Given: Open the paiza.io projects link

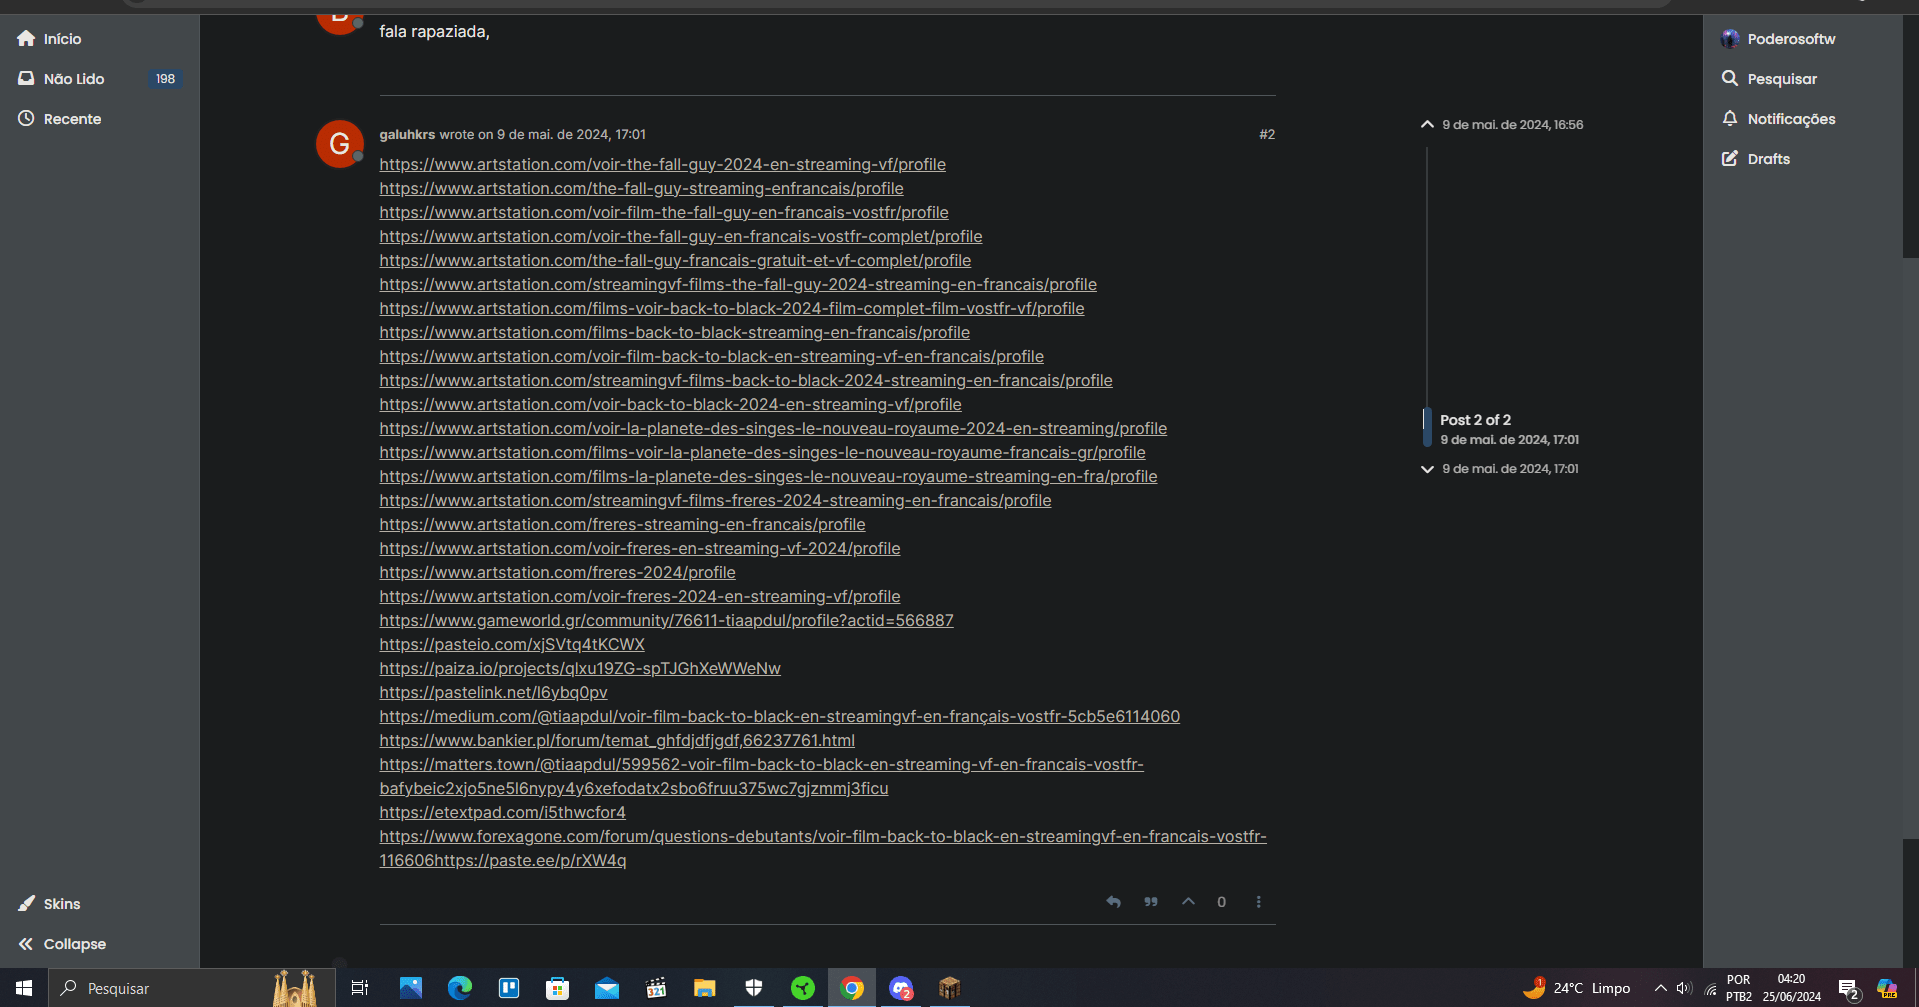Looking at the screenshot, I should 580,669.
